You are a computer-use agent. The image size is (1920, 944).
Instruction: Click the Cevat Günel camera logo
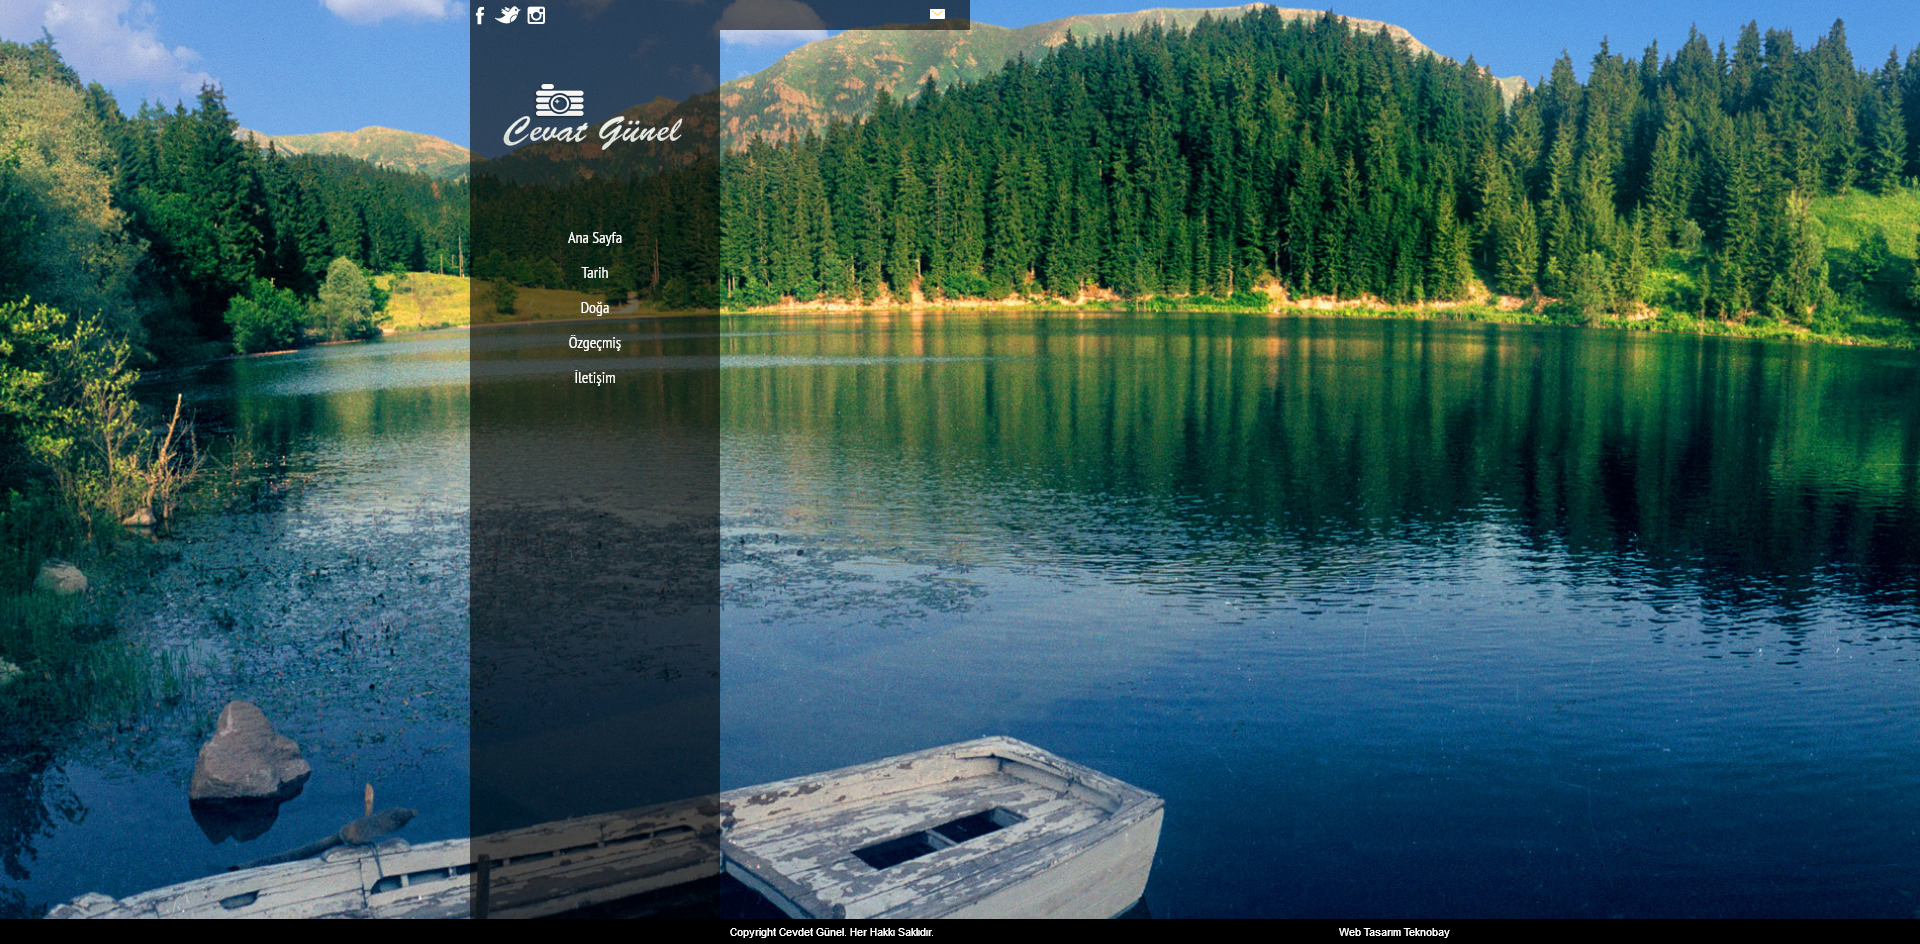pyautogui.click(x=593, y=117)
